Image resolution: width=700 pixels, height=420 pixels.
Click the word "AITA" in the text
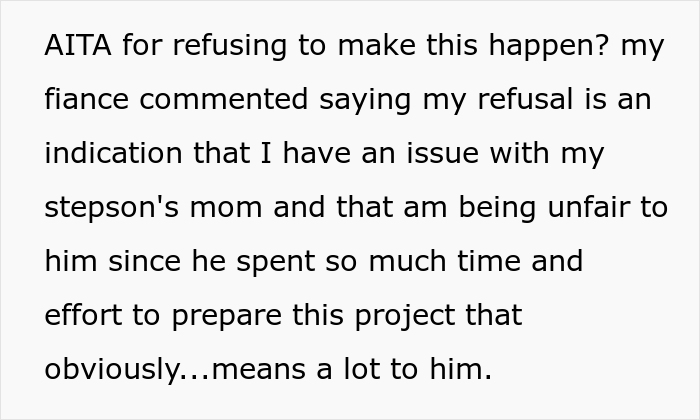pos(78,45)
